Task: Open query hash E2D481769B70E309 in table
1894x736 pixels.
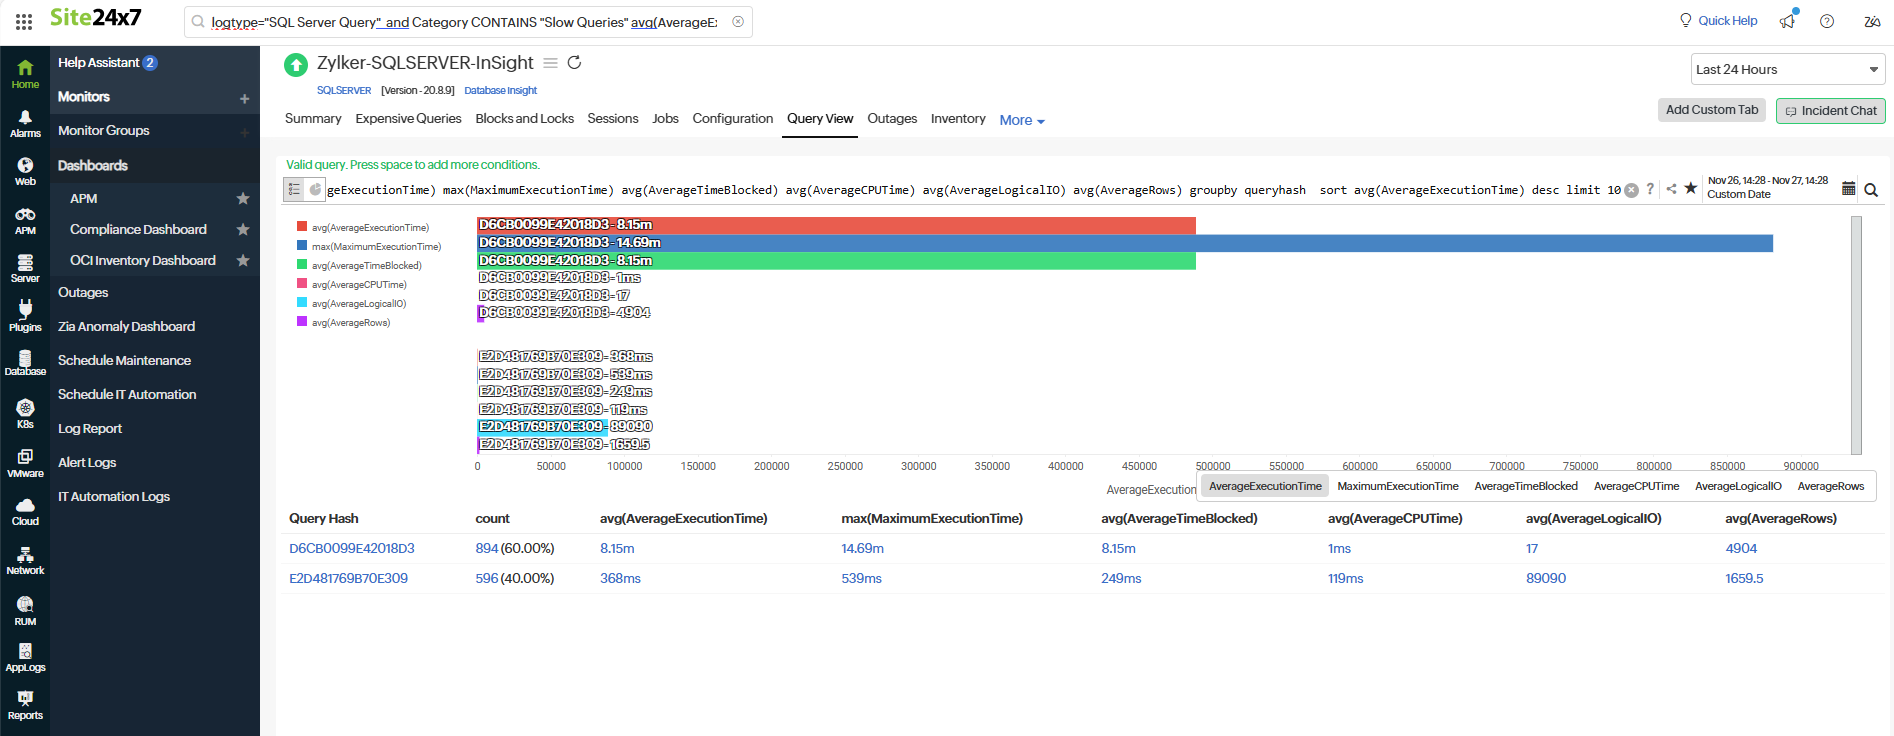Action: (348, 578)
